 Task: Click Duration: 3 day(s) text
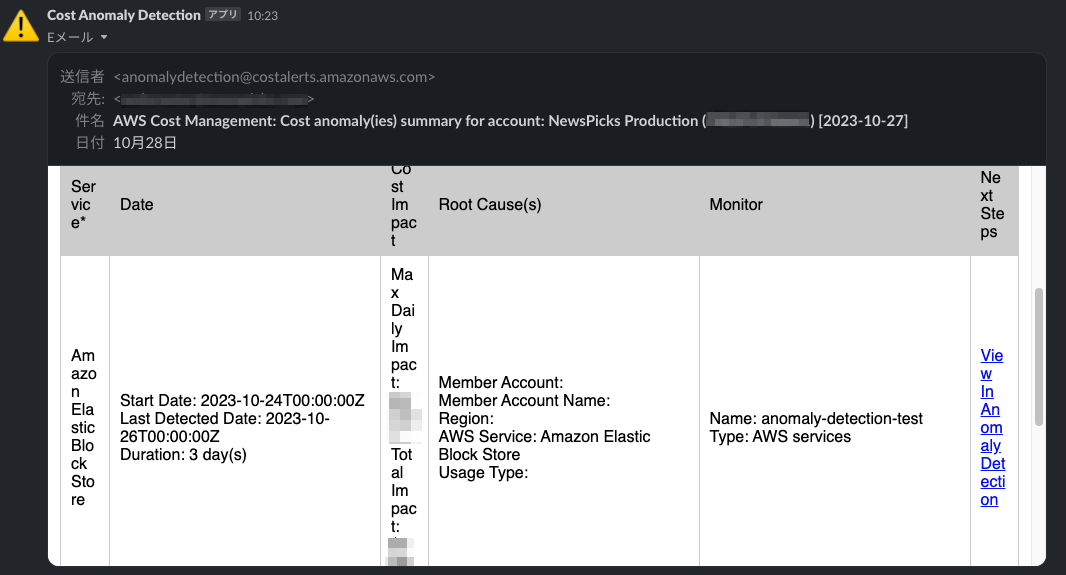(183, 455)
